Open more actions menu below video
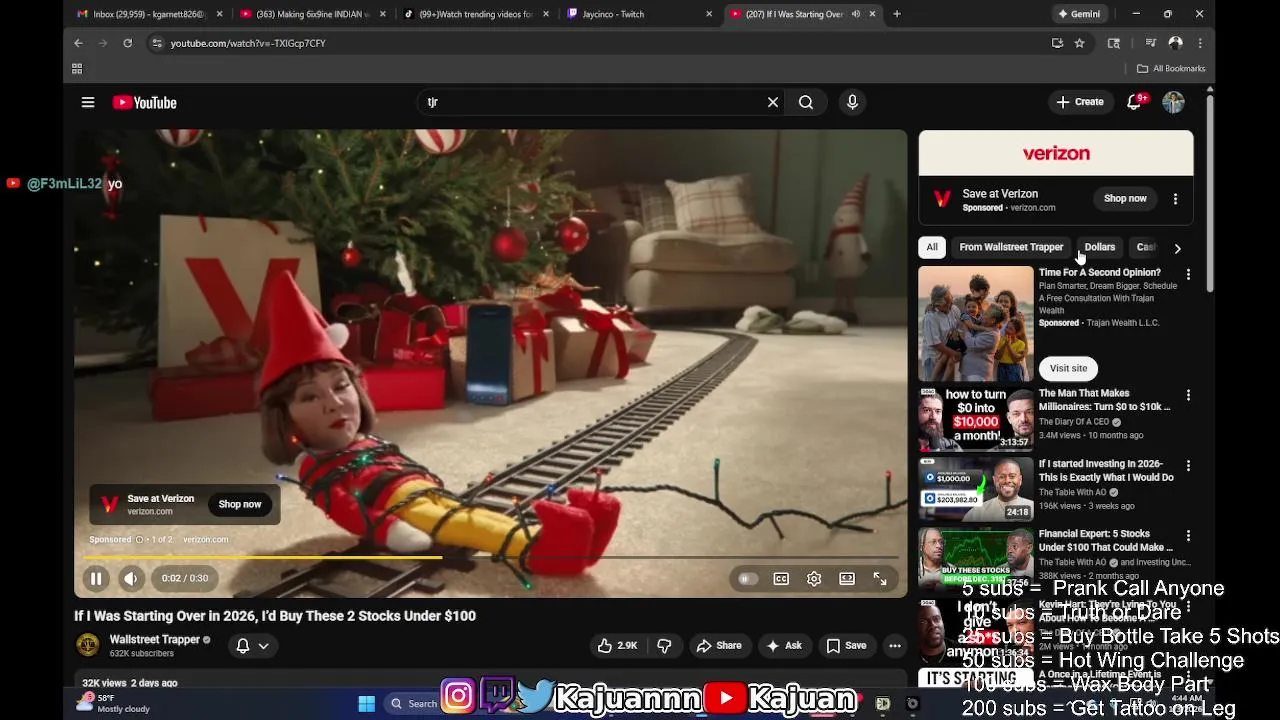This screenshot has height=720, width=1280. (x=895, y=646)
